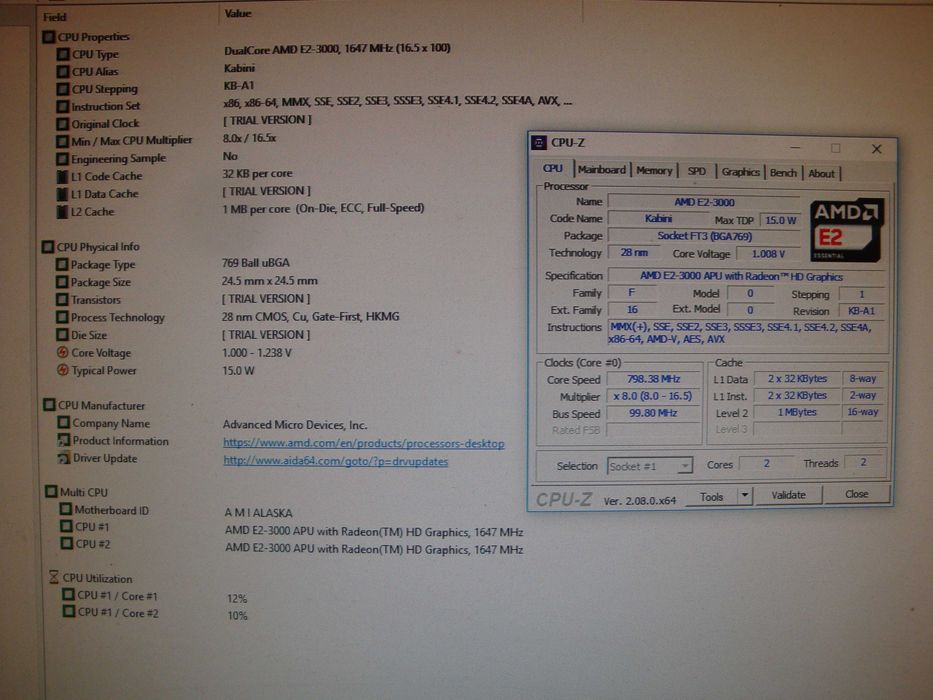Switch to the Mainboard tab

pos(602,170)
